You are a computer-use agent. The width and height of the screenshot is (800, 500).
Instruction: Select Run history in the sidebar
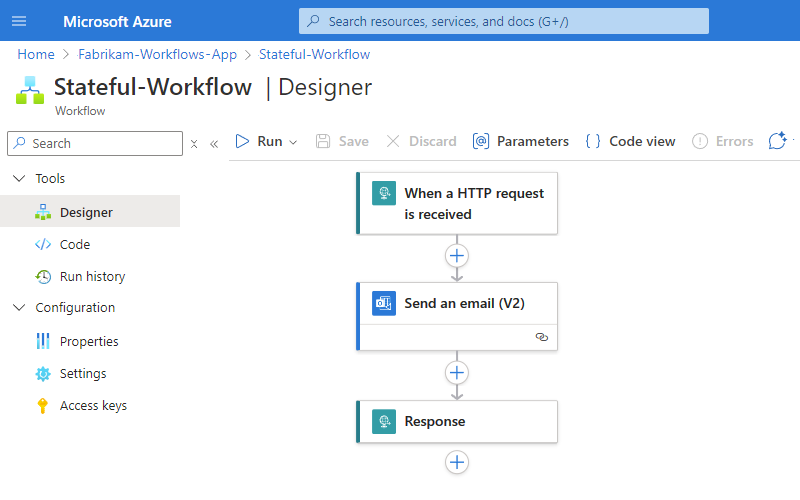[92, 276]
